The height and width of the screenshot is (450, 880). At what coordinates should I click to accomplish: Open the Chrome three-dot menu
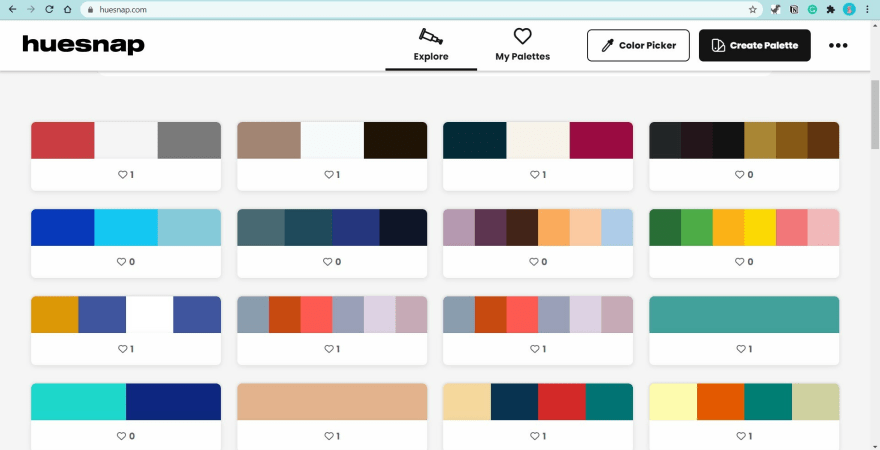868,10
